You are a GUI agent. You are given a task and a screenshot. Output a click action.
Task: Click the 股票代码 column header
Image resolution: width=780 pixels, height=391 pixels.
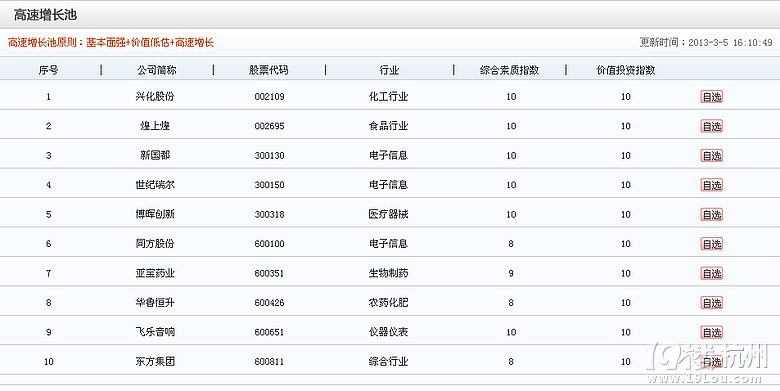pyautogui.click(x=269, y=70)
